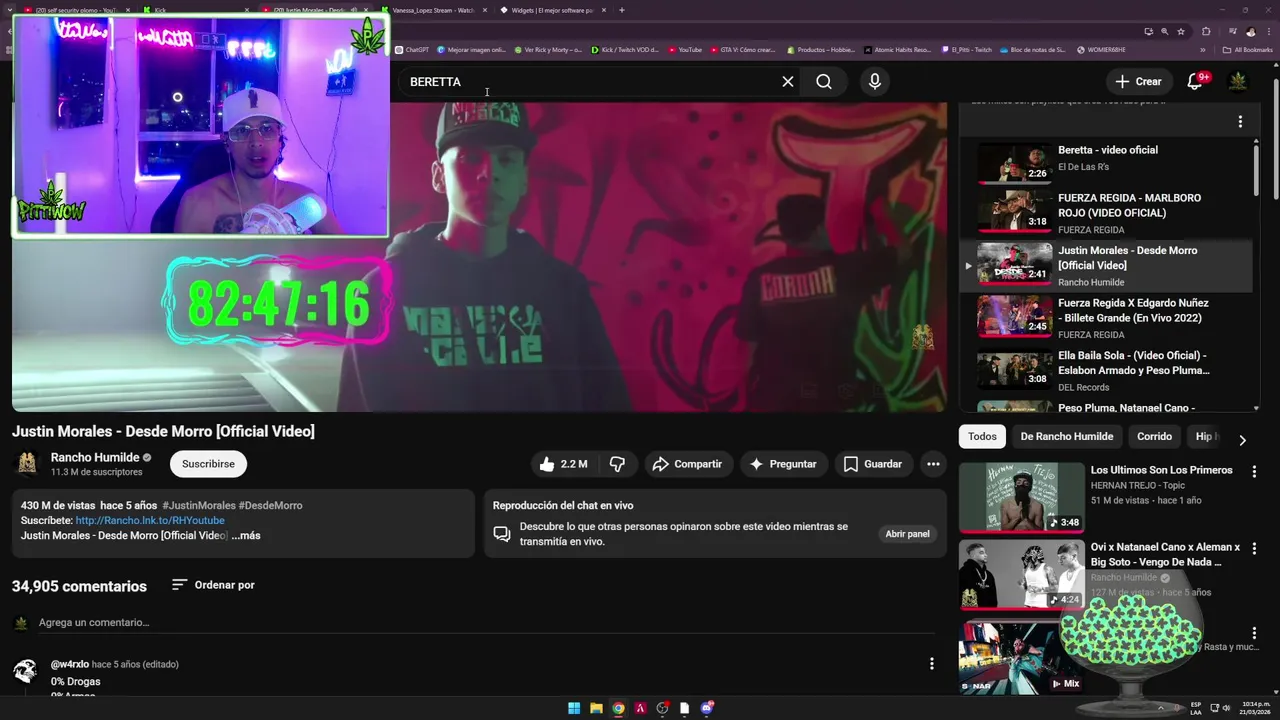The height and width of the screenshot is (720, 1280).
Task: Open options menu for @w4rxlo comment
Action: [x=932, y=664]
